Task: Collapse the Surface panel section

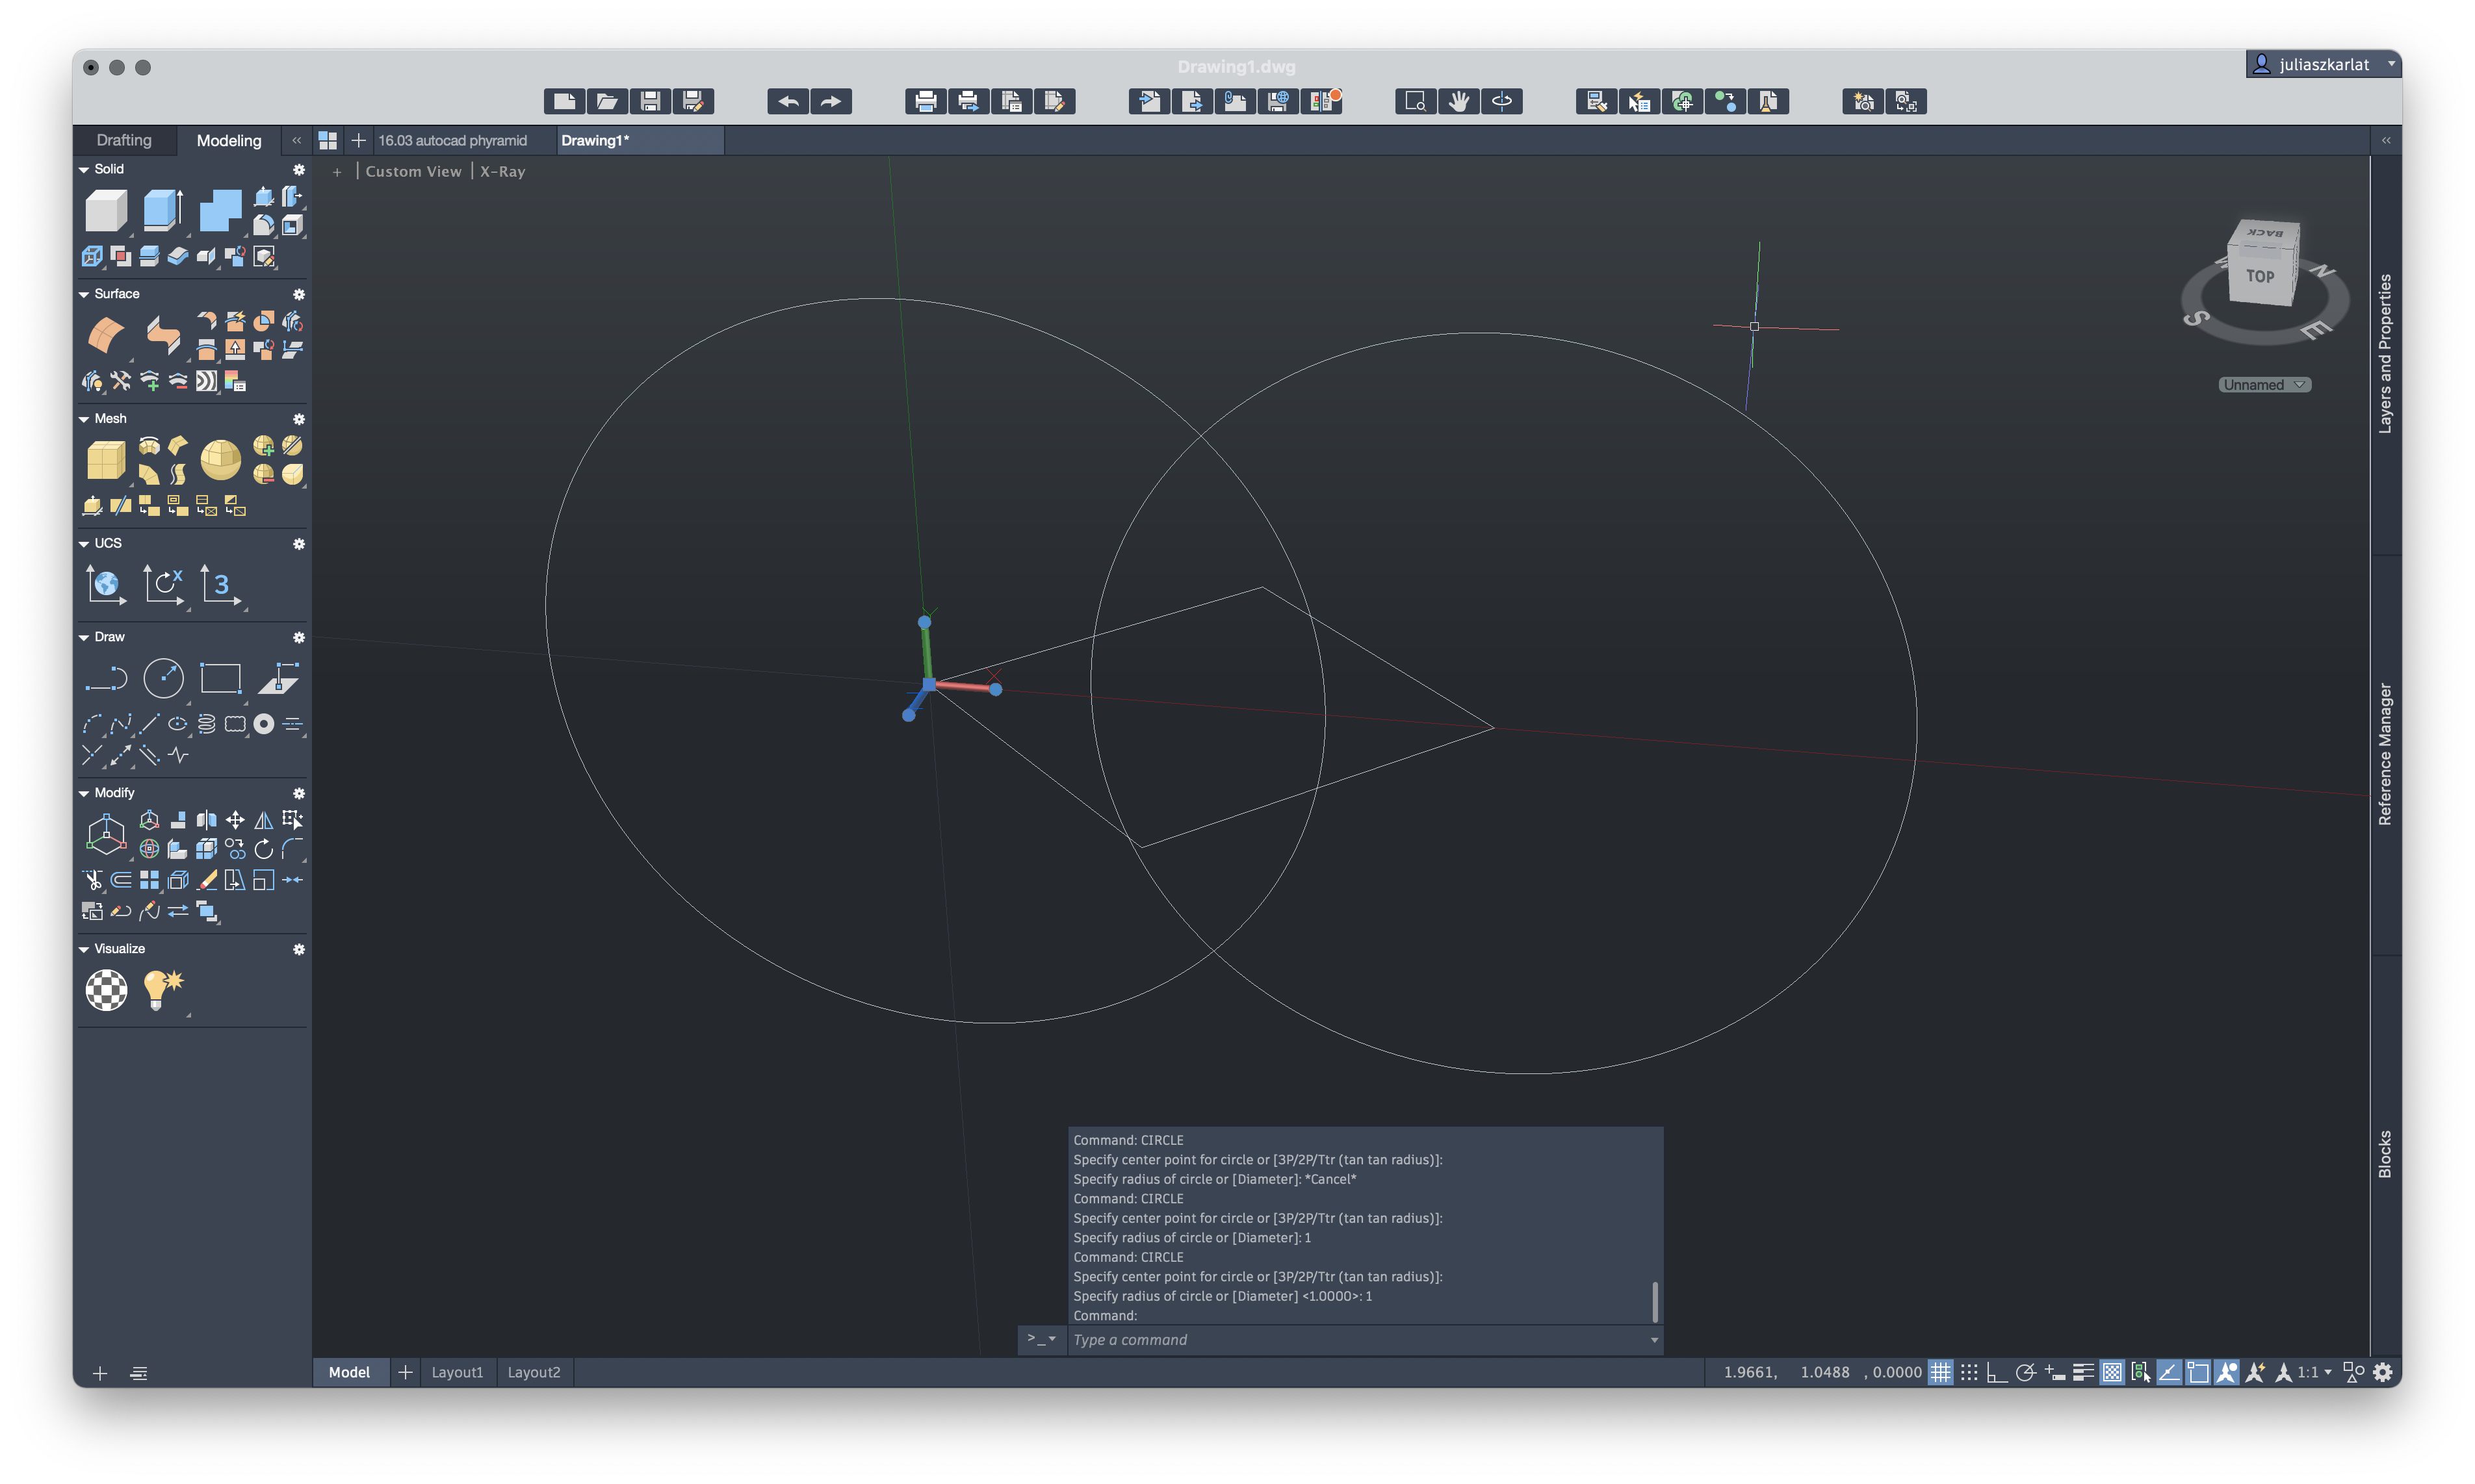Action: pyautogui.click(x=84, y=294)
